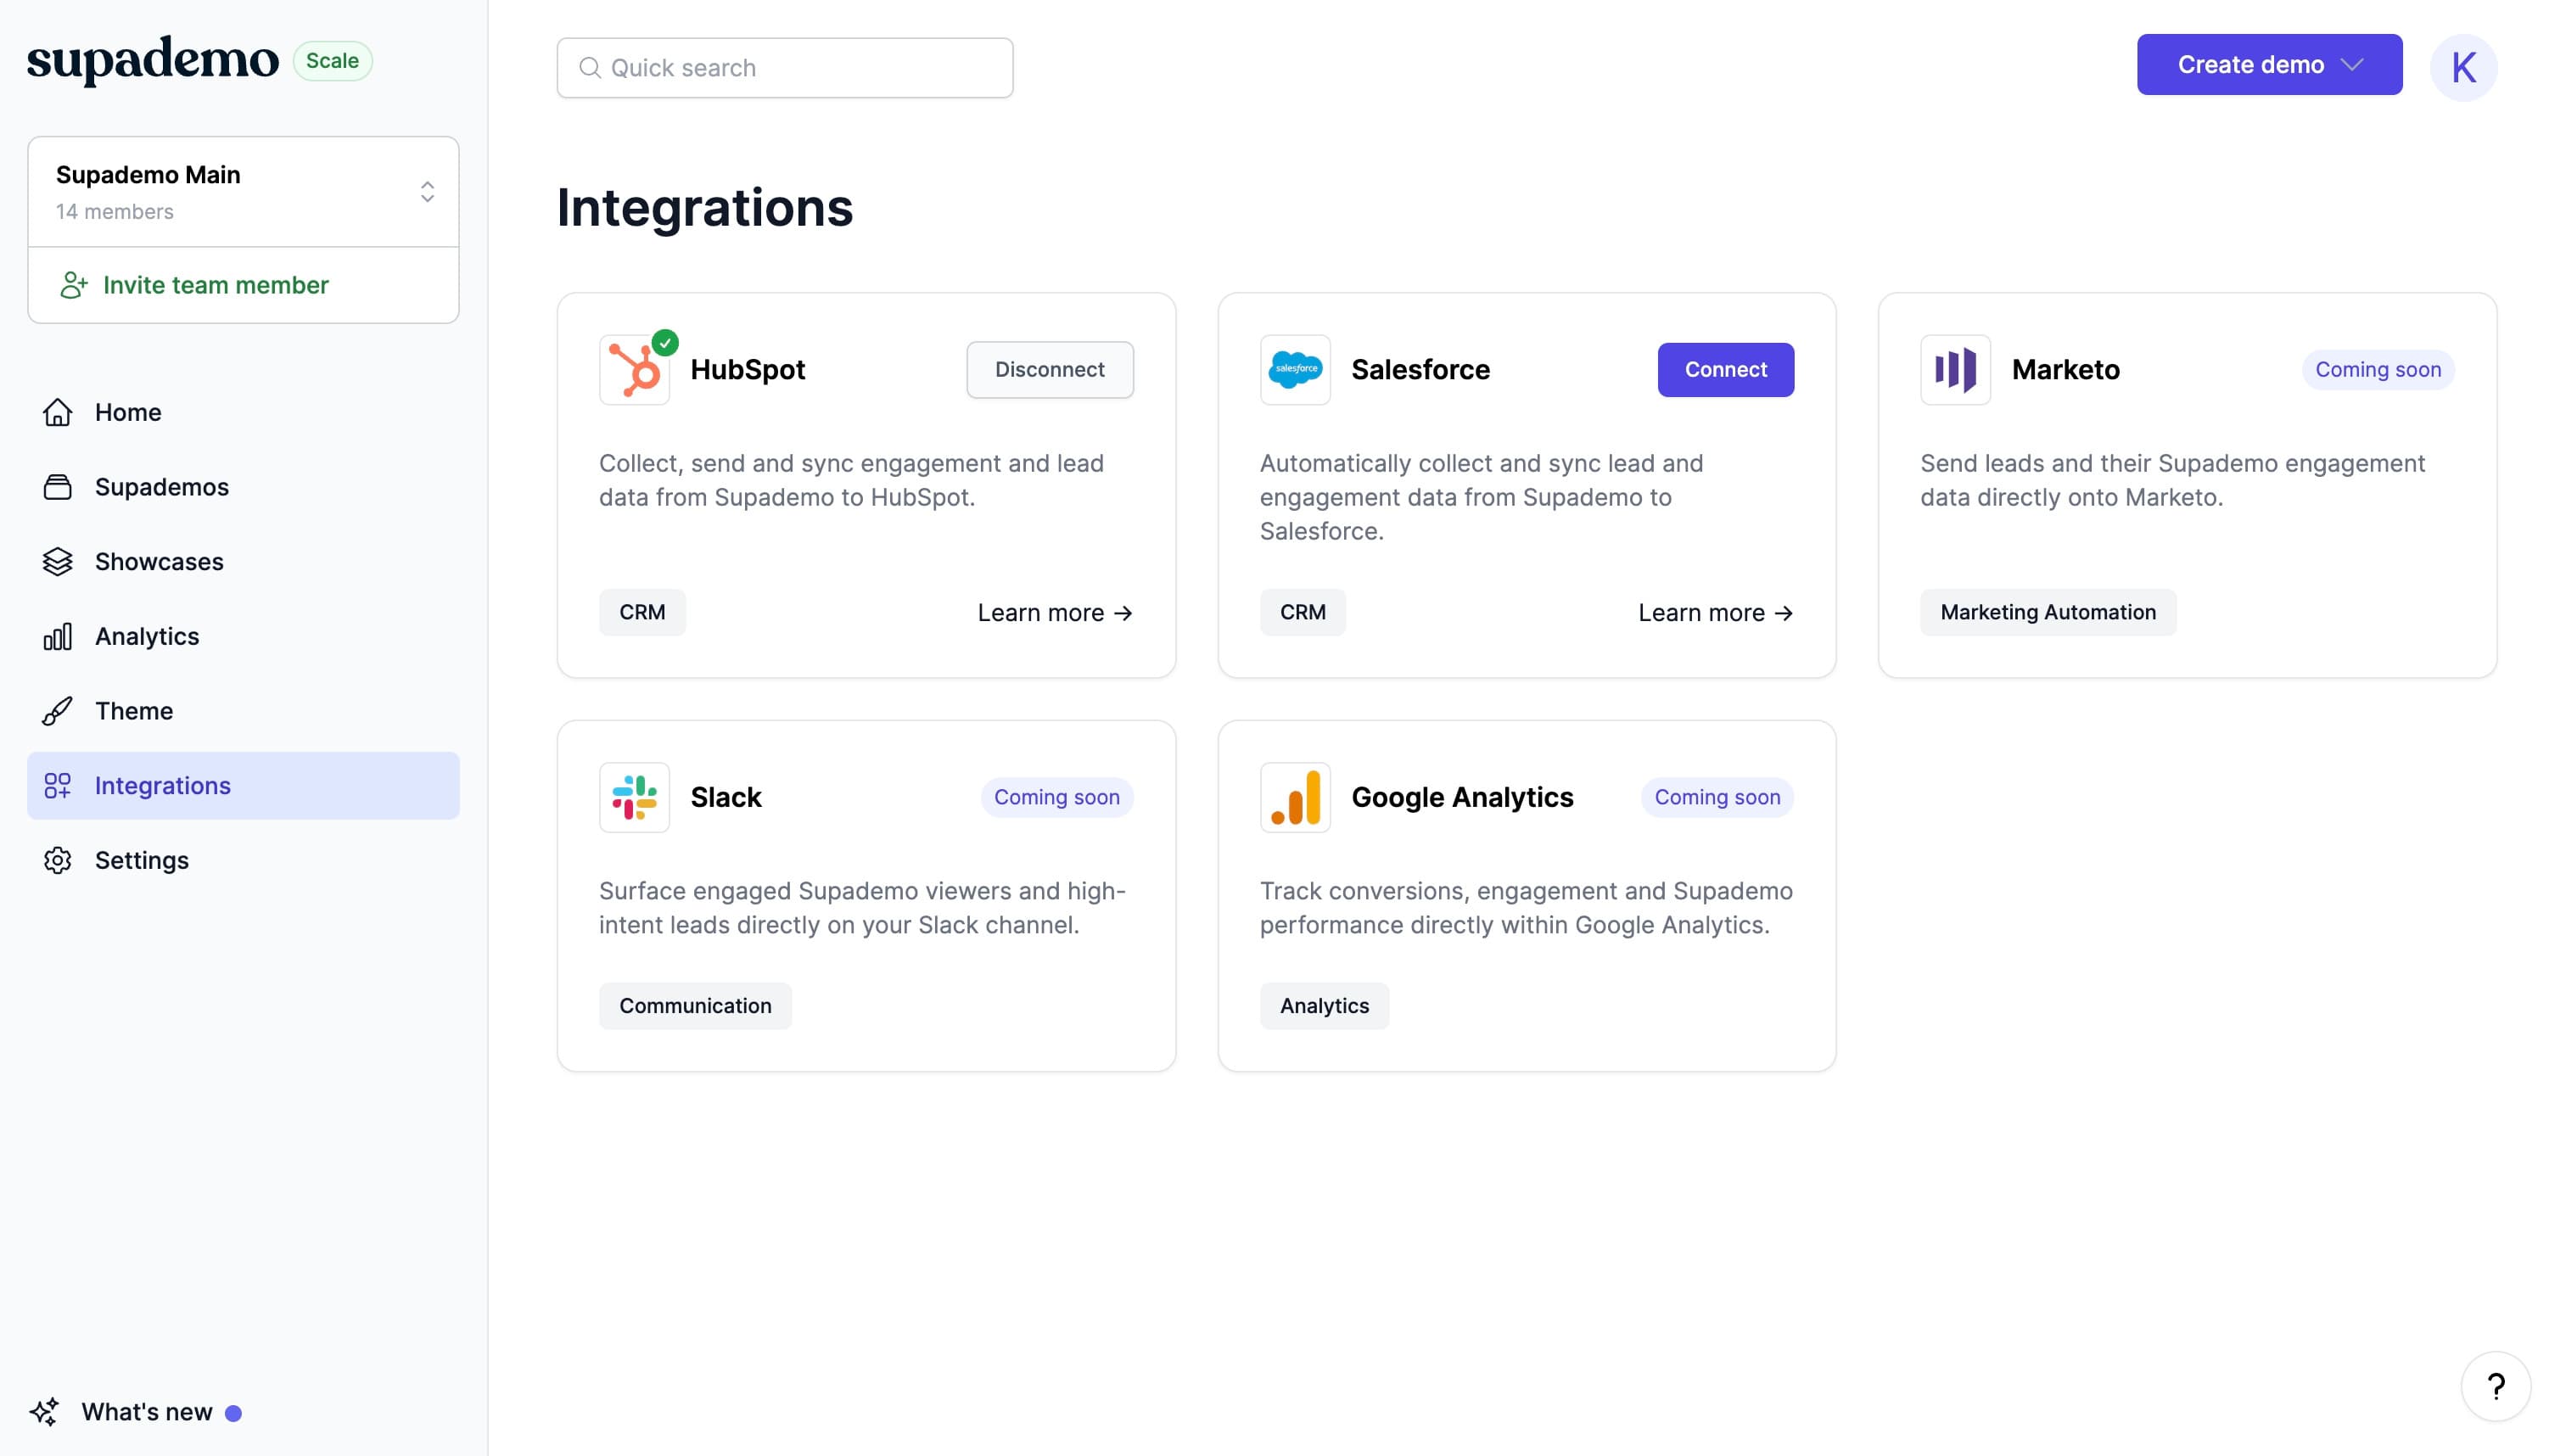
Task: Open the help question mark button
Action: coord(2495,1387)
